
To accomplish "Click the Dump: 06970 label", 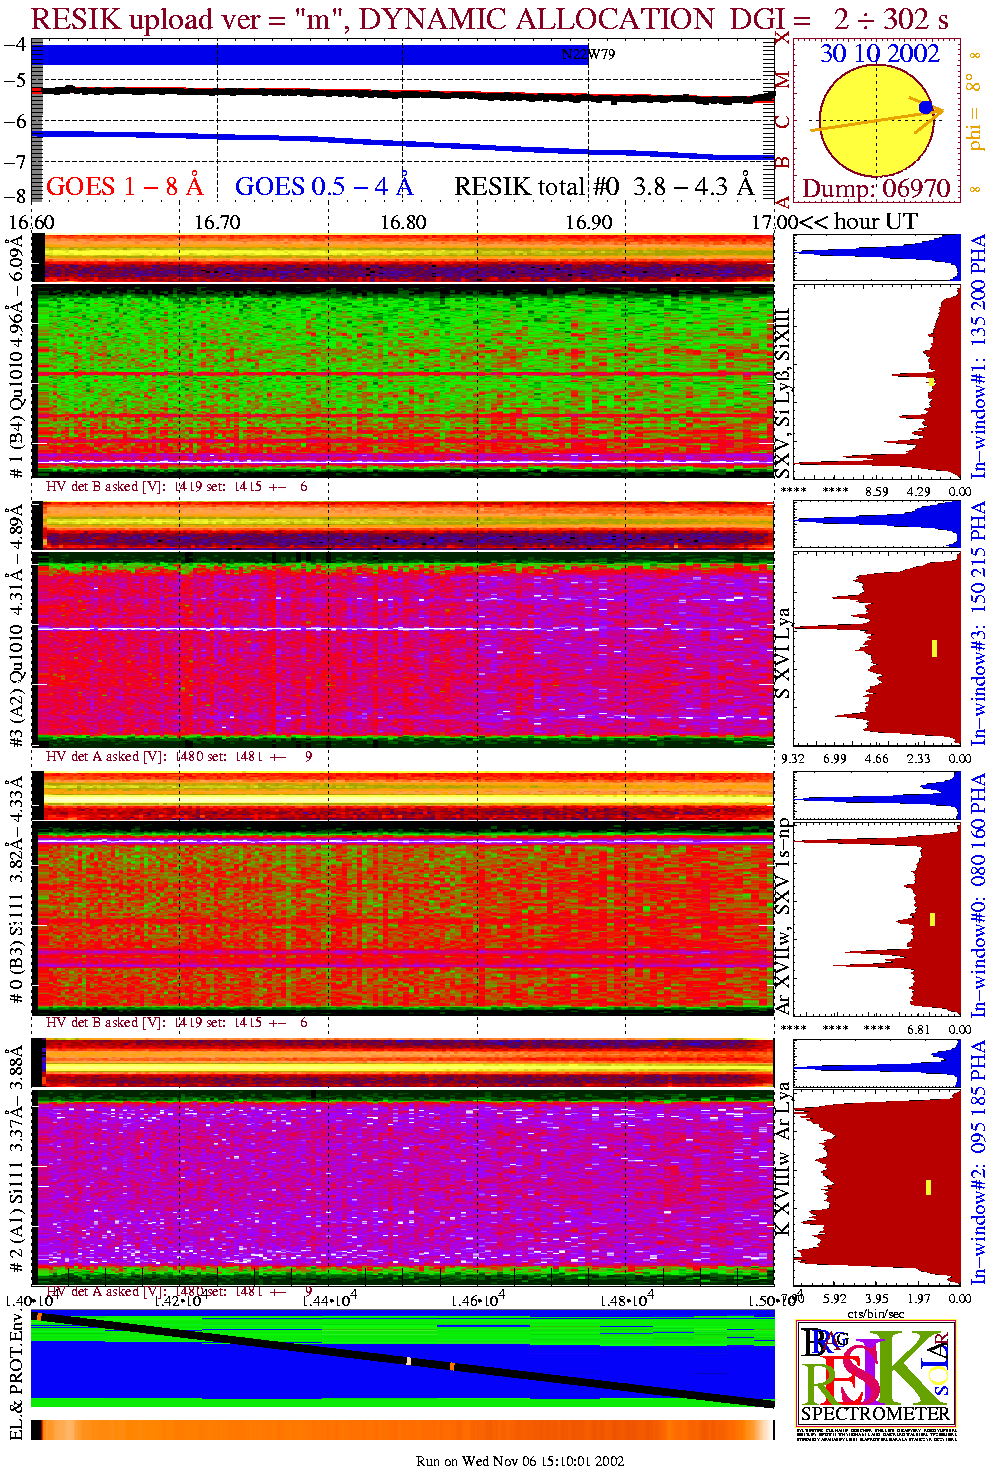I will [876, 189].
